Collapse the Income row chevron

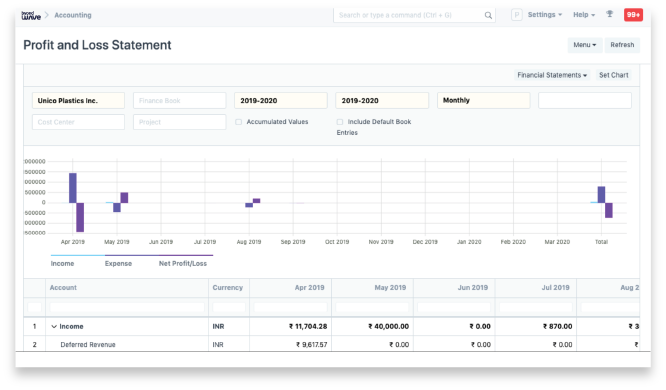point(54,326)
